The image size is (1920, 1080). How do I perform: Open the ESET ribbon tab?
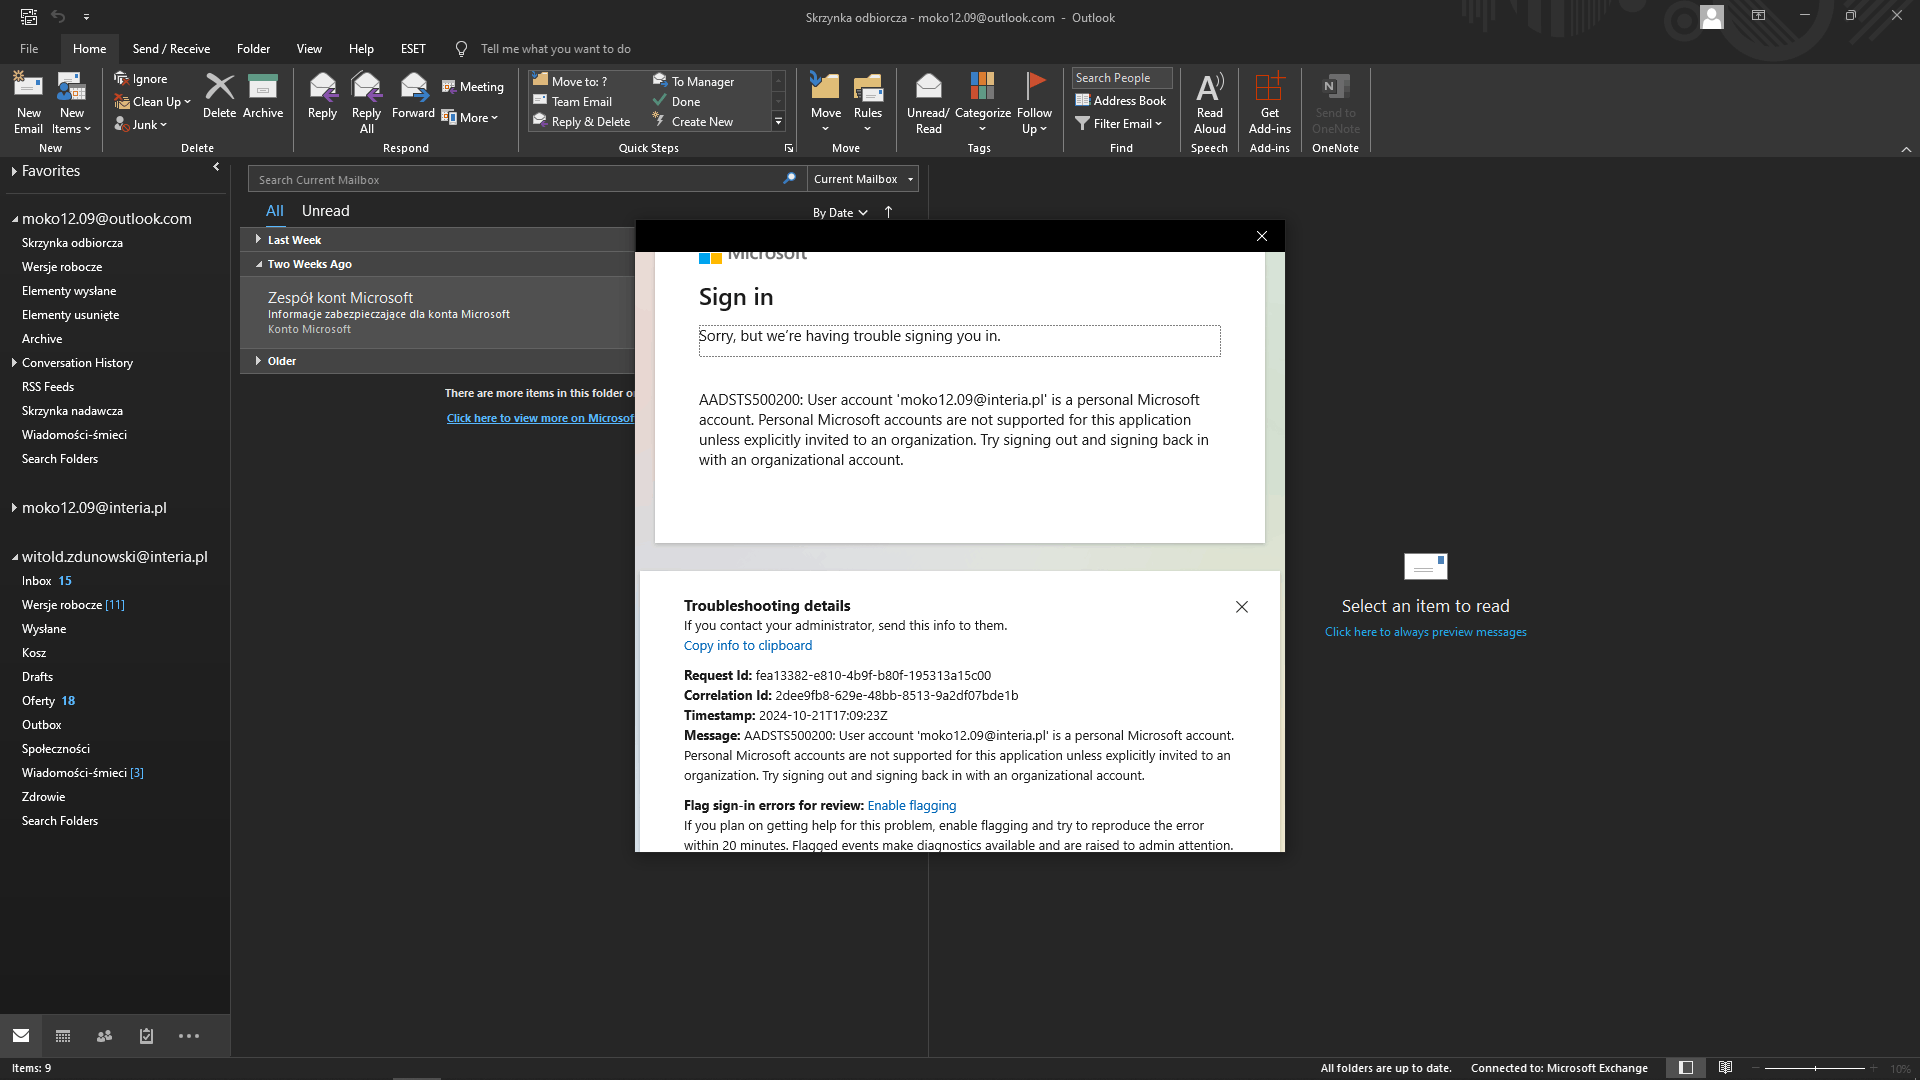(x=413, y=48)
